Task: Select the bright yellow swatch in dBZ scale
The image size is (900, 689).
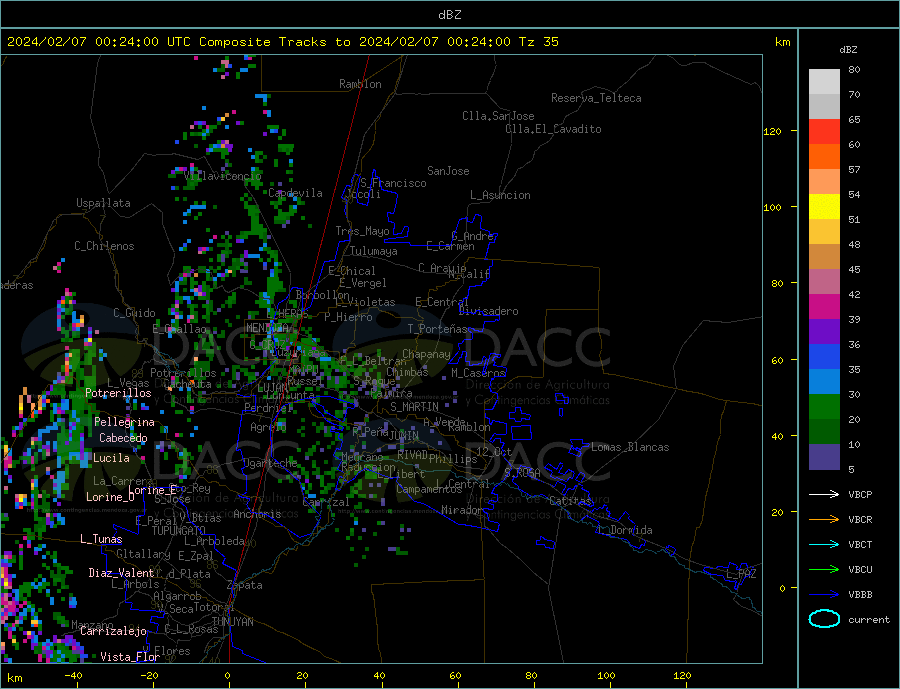Action: (824, 207)
